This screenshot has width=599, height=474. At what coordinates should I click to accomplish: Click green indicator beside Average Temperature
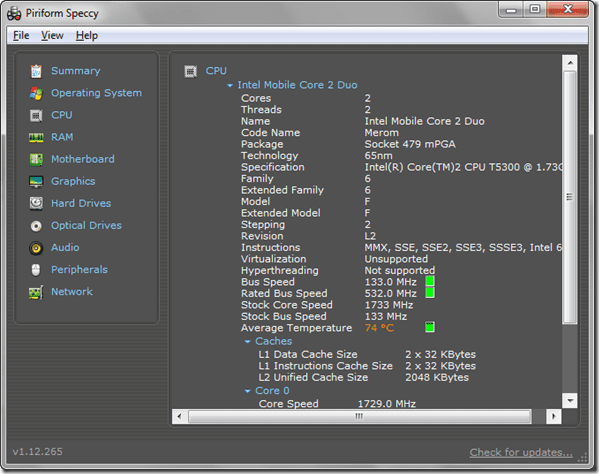[x=430, y=327]
